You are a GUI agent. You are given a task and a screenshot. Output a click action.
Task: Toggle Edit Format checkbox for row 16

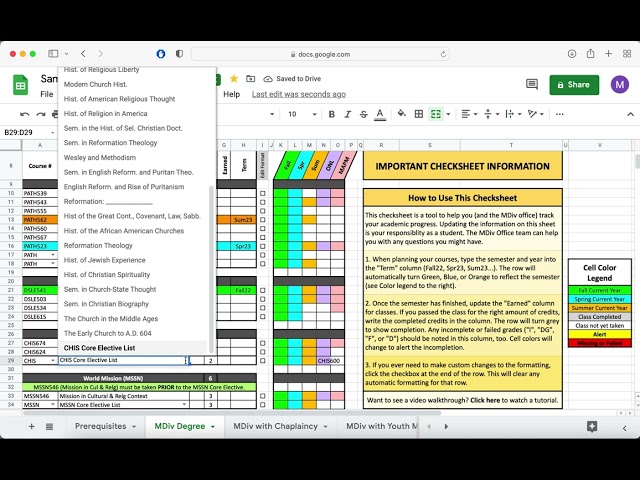tap(262, 247)
